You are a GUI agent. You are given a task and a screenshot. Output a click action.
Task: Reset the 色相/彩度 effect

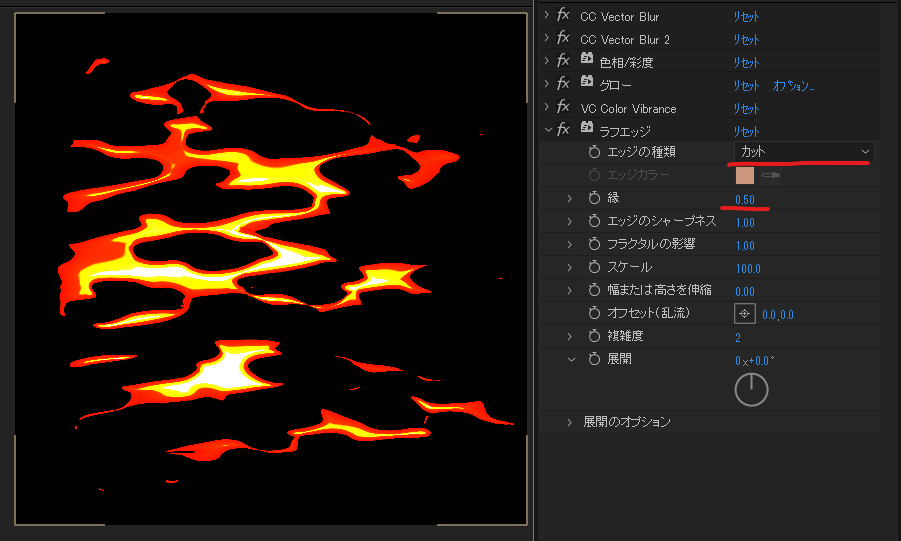[746, 63]
